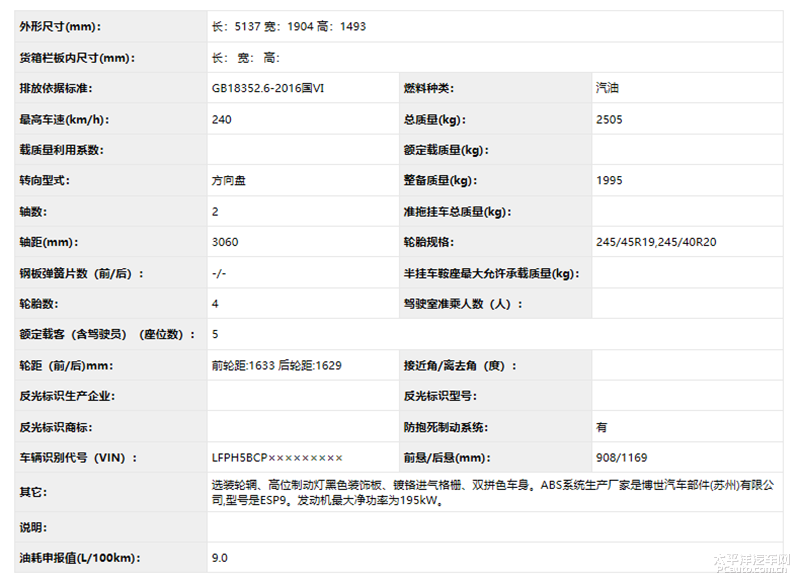800x581 pixels.
Task: Click the 货箱栏板内尺寸(mm) label
Action: pos(77,58)
